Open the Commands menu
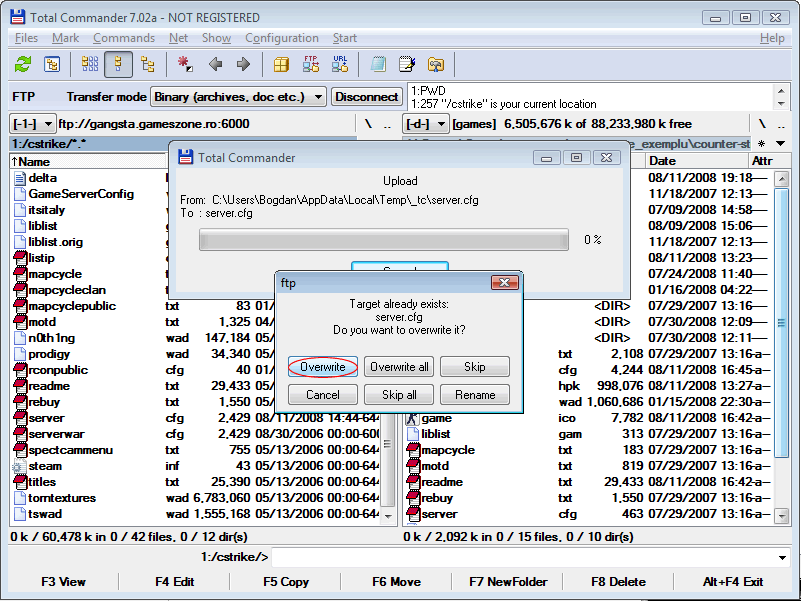801x601 pixels. [123, 38]
